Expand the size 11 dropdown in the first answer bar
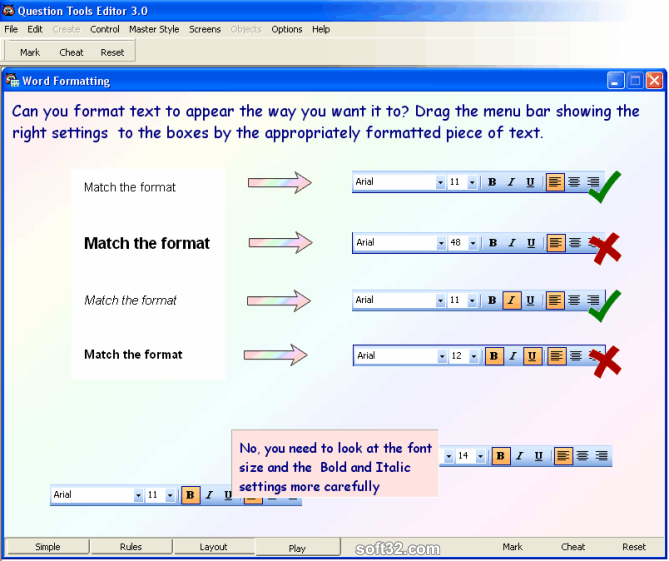 (x=472, y=183)
